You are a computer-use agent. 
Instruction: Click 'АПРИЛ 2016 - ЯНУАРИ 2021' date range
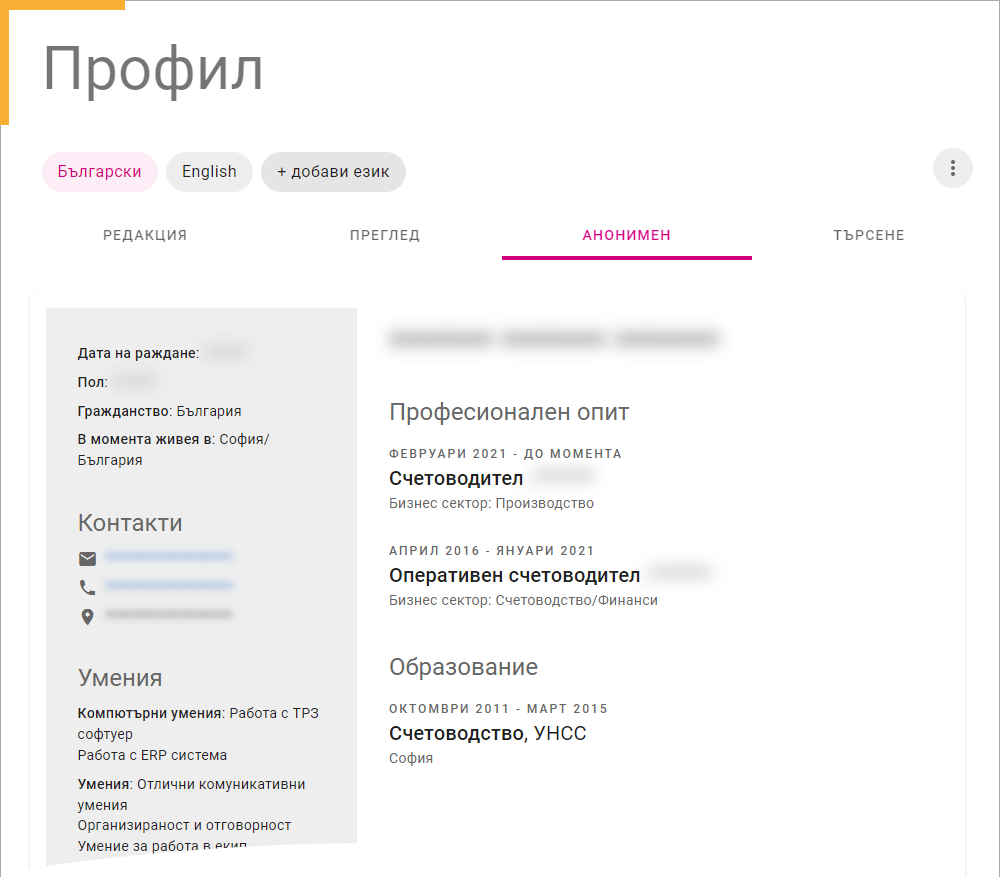[491, 550]
